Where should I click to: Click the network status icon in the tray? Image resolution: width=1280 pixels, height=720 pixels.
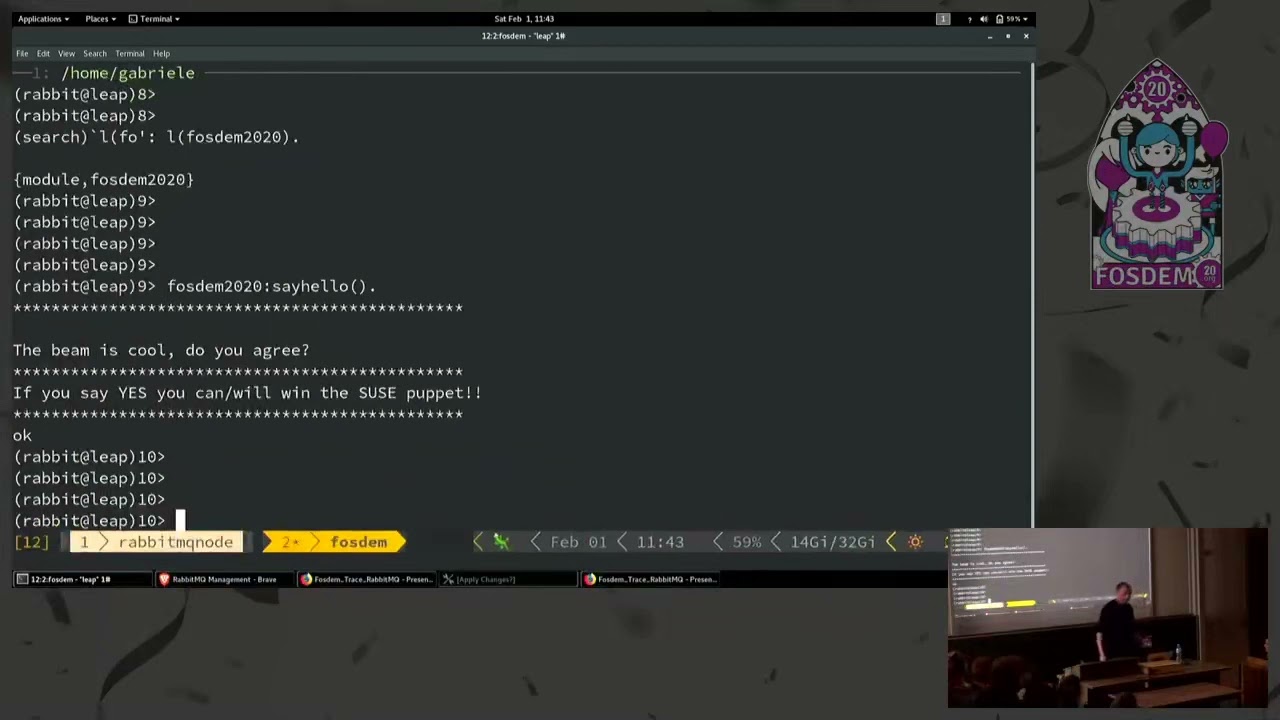pyautogui.click(x=969, y=19)
